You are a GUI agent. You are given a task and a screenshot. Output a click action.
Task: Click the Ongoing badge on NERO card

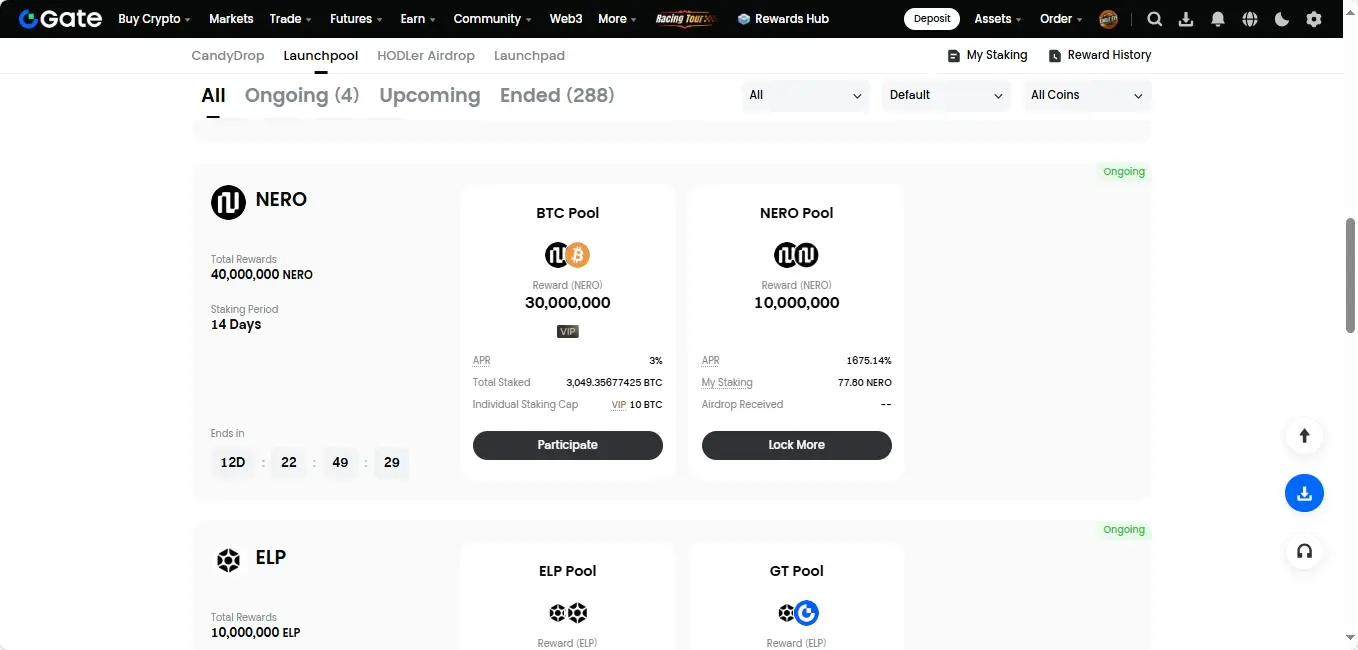click(1124, 172)
